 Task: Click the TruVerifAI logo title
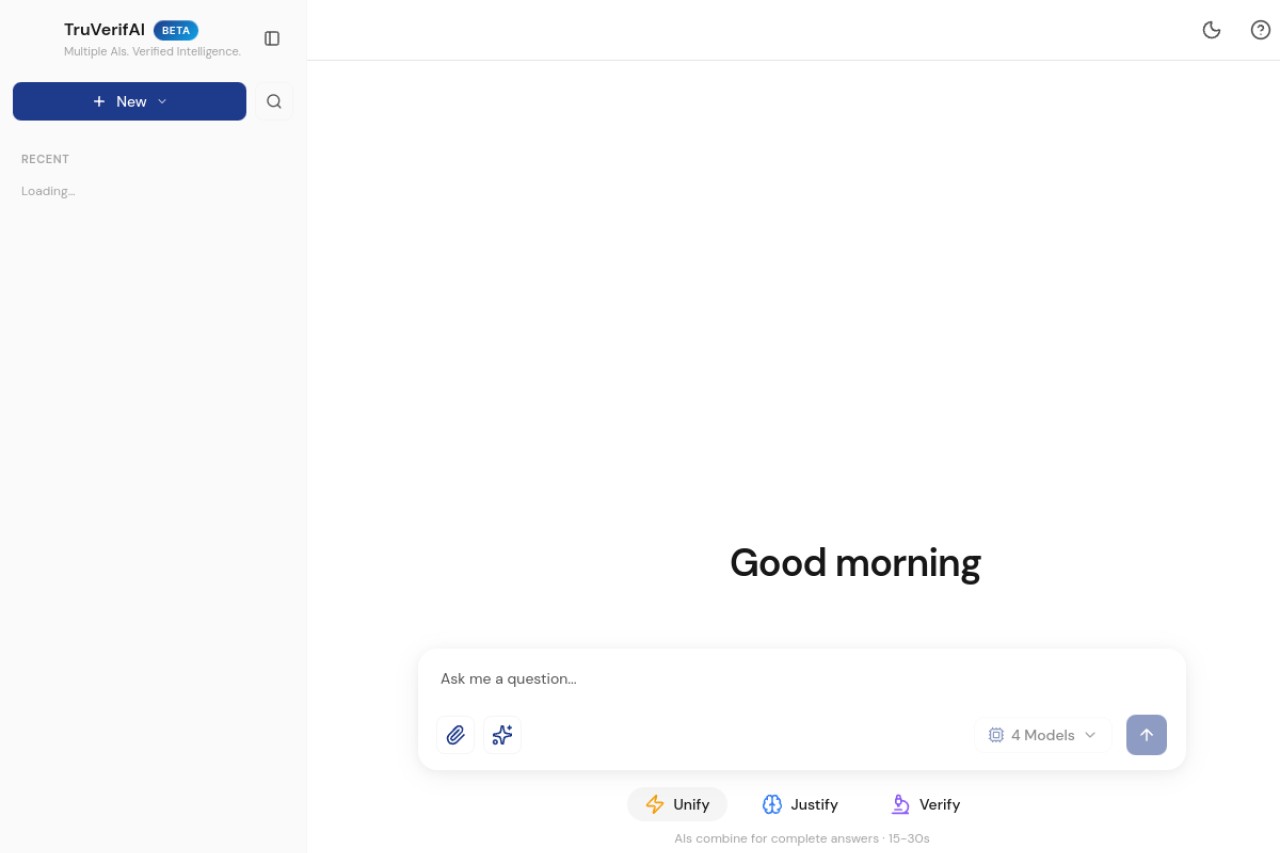click(x=104, y=30)
